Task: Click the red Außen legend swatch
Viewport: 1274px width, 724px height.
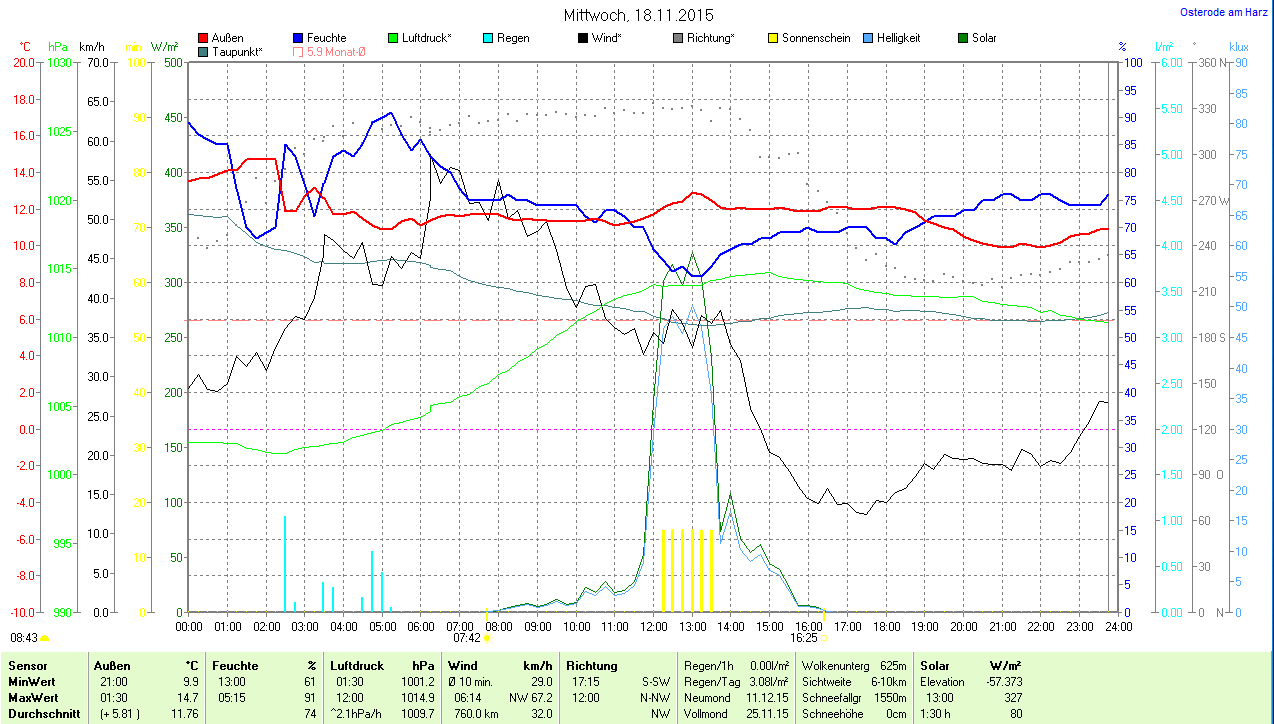Action: 204,38
